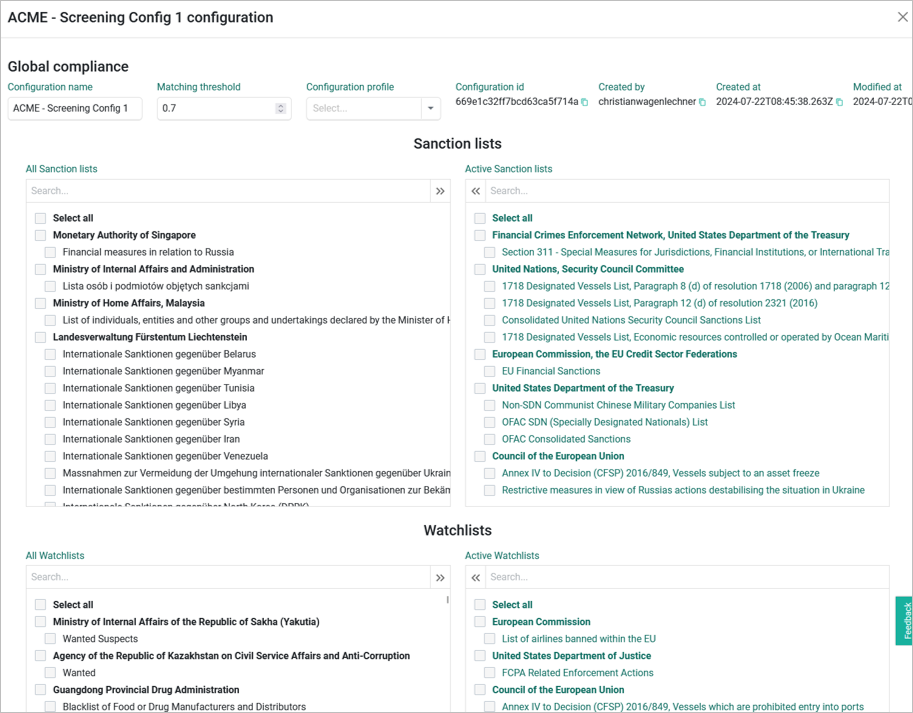Close the configuration dialog
Screen dimensions: 913x713
[903, 17]
